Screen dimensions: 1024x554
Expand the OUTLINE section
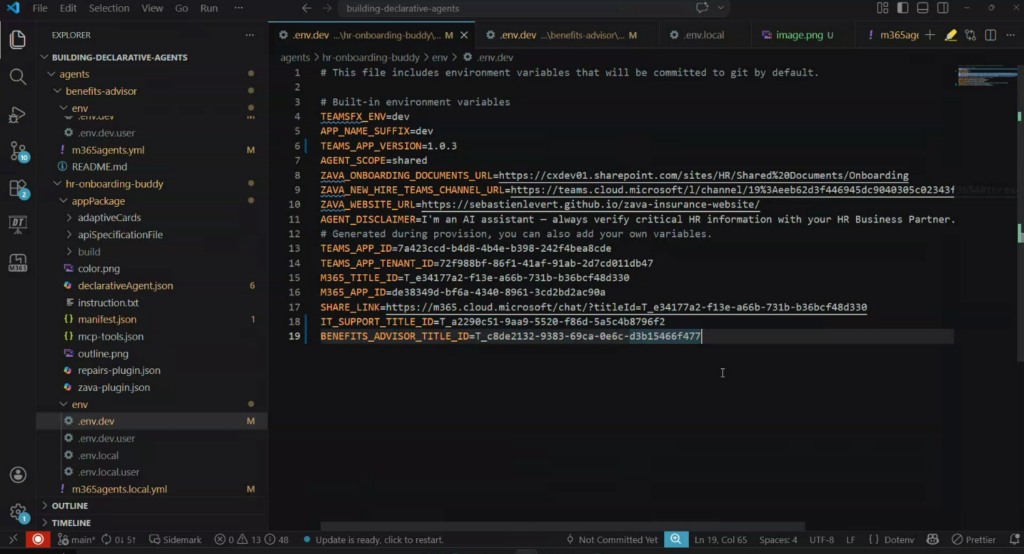[69, 506]
